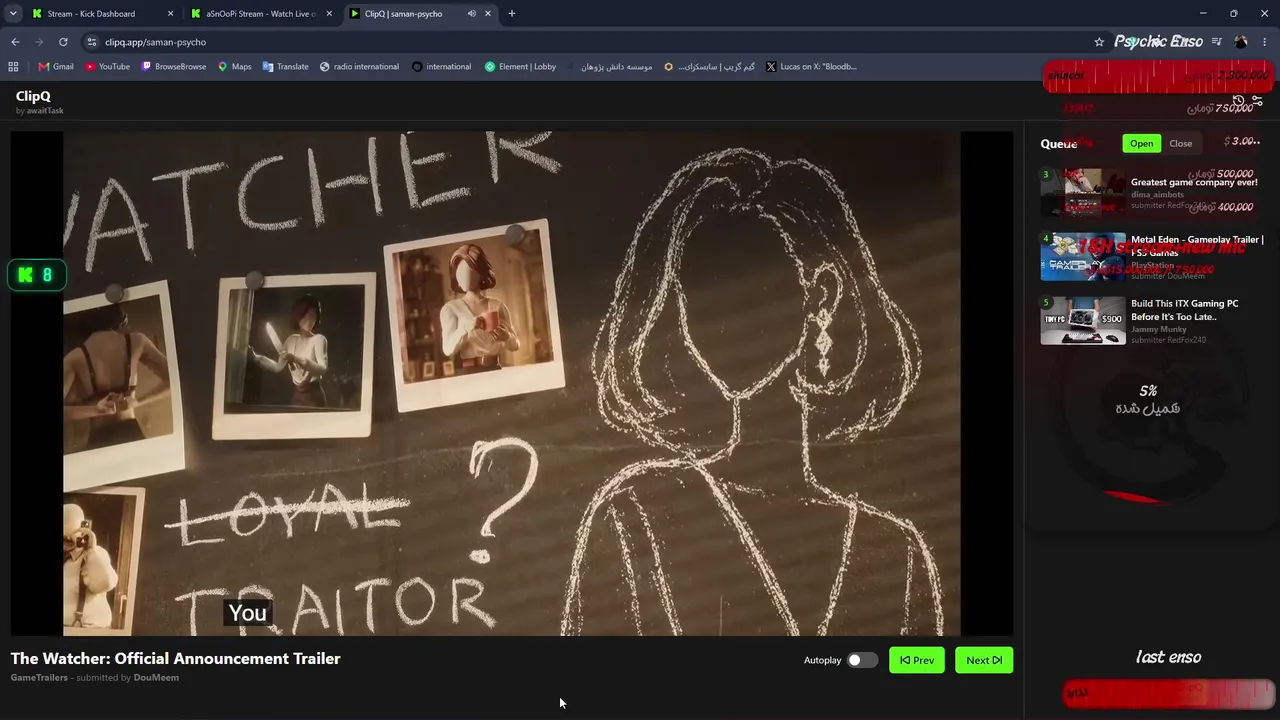
Task: Reload the current page
Action: 63,42
